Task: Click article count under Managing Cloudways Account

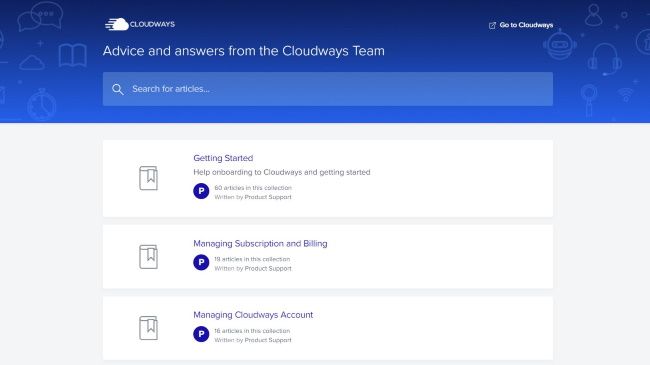Action: (252, 331)
